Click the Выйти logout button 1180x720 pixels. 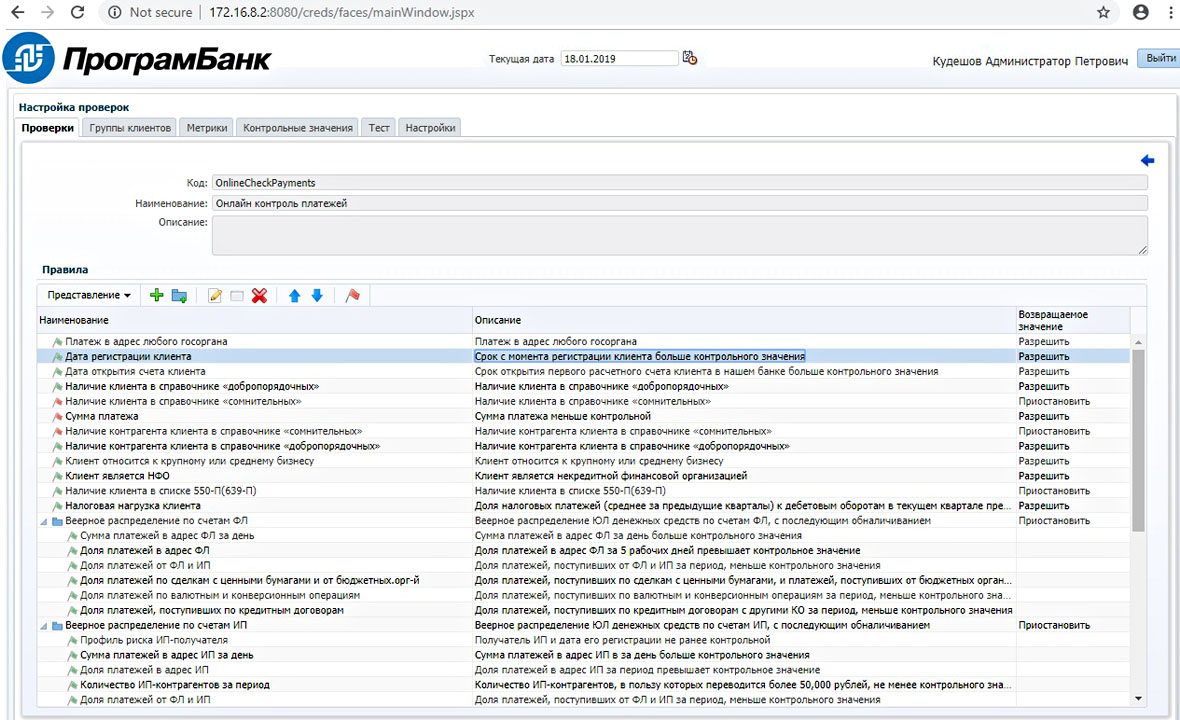[x=1160, y=58]
